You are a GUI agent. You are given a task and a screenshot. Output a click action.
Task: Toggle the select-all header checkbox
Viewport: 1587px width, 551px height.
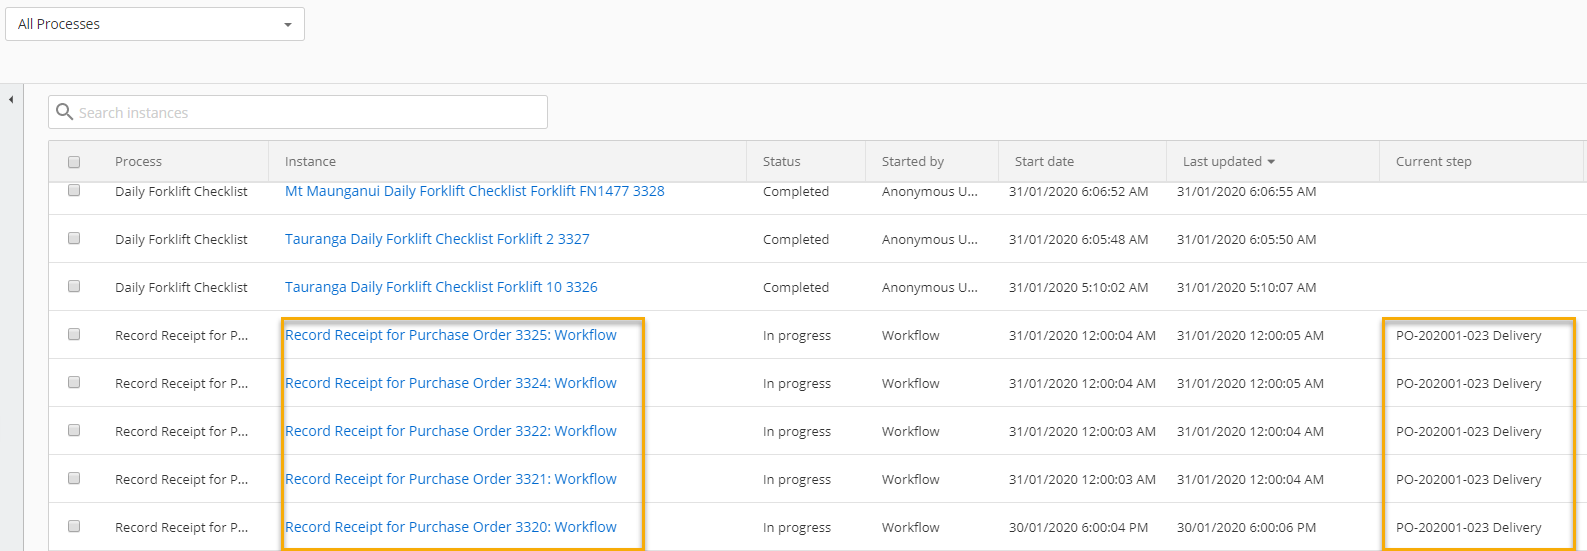(74, 162)
